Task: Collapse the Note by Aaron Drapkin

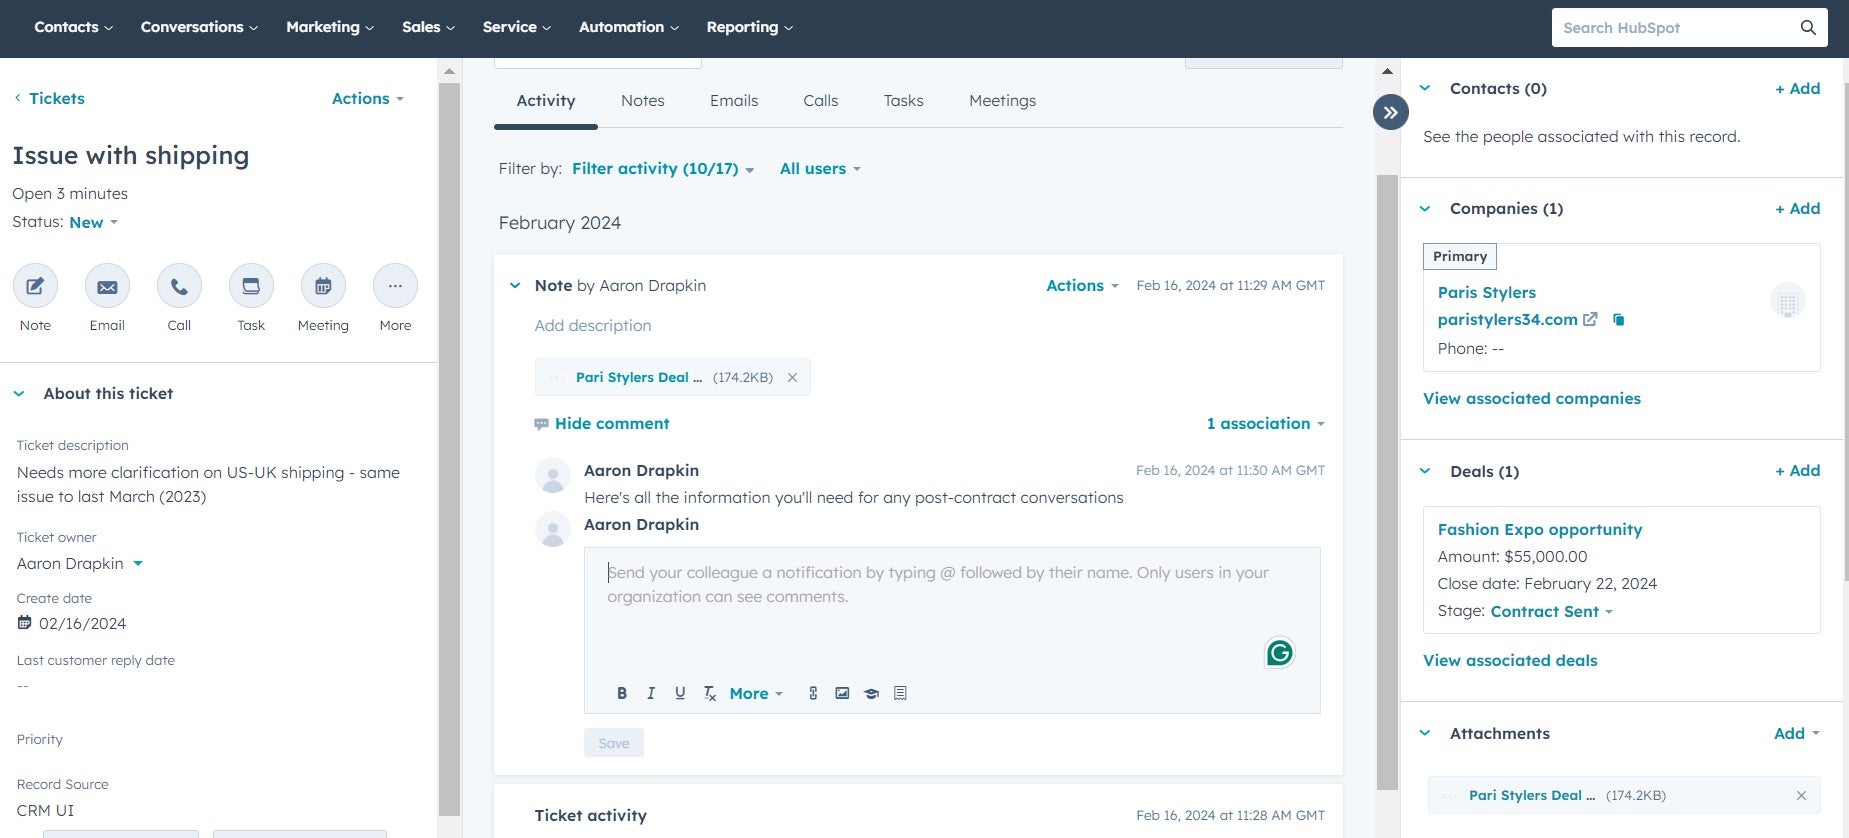Action: coord(515,286)
